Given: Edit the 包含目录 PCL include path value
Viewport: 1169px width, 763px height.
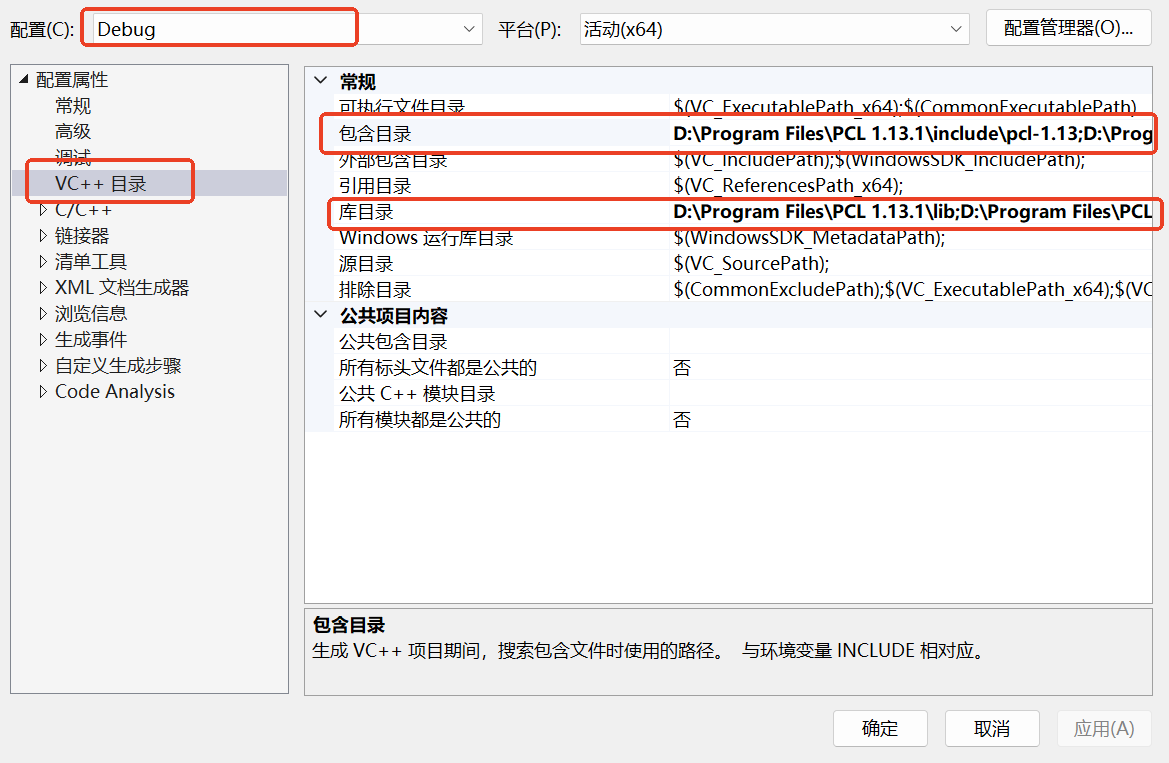Looking at the screenshot, I should pos(912,134).
